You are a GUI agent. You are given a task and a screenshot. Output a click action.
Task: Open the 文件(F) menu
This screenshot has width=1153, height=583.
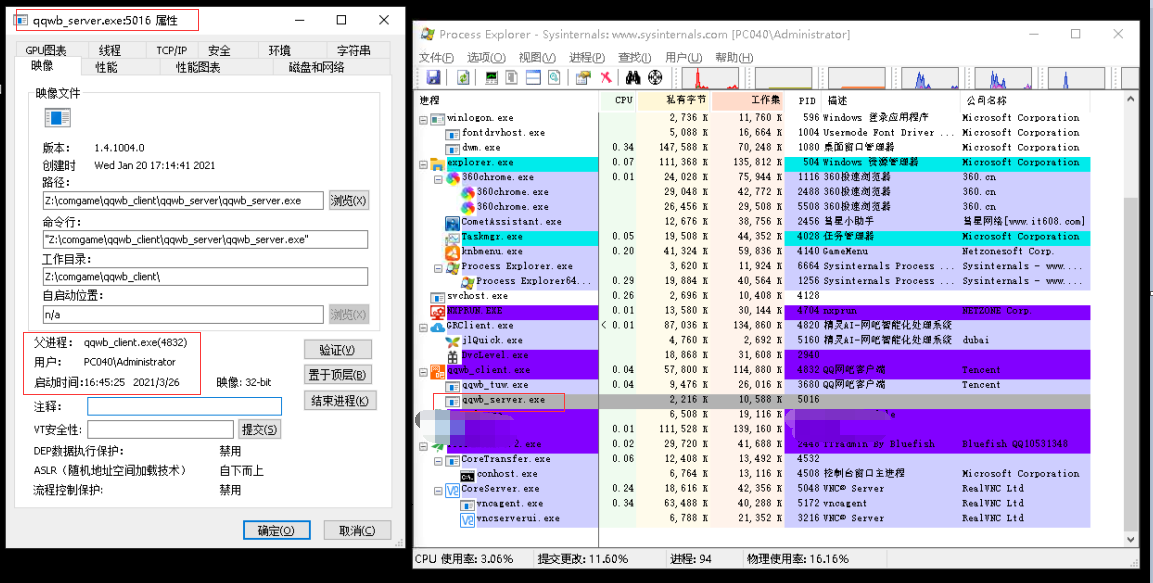point(436,57)
